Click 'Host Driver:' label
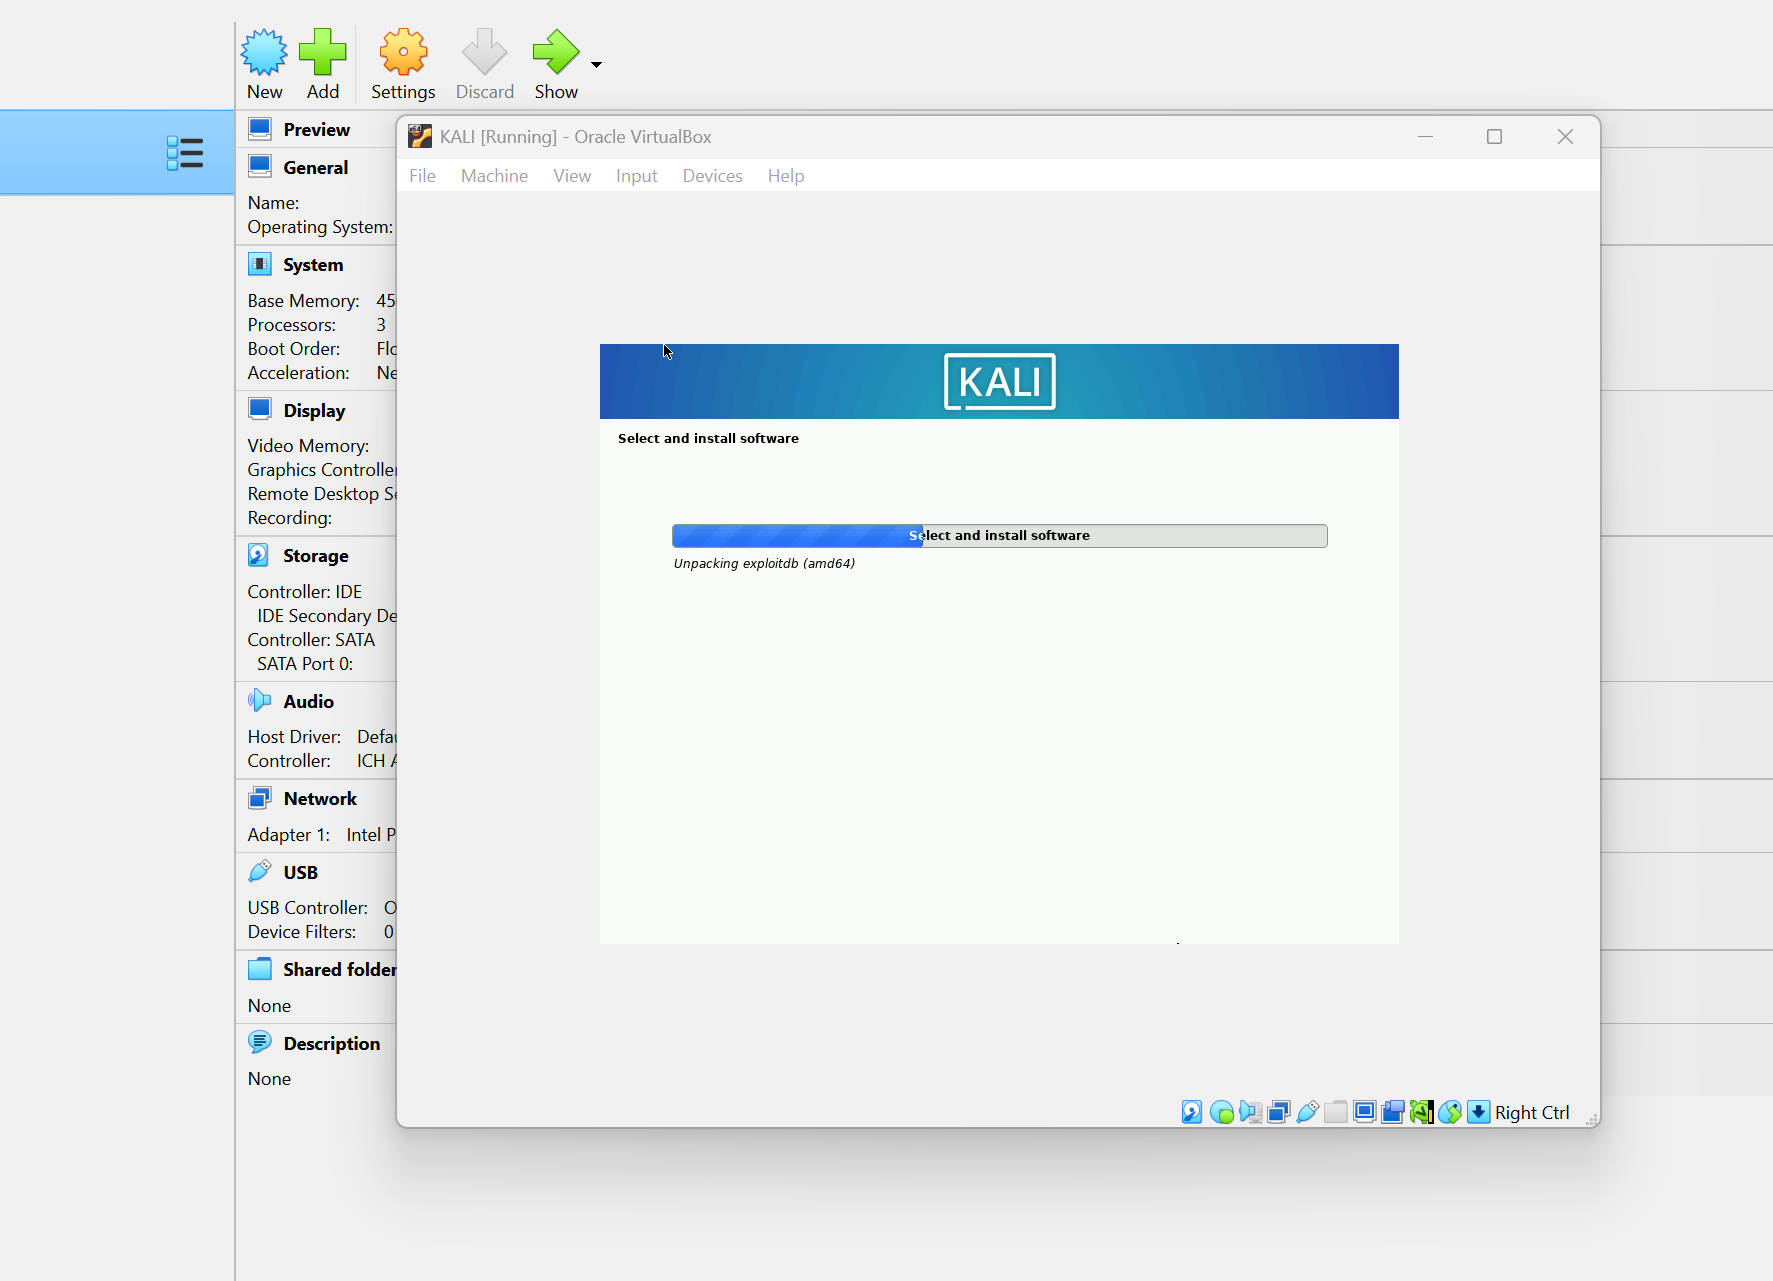The width and height of the screenshot is (1773, 1281). click(x=294, y=737)
